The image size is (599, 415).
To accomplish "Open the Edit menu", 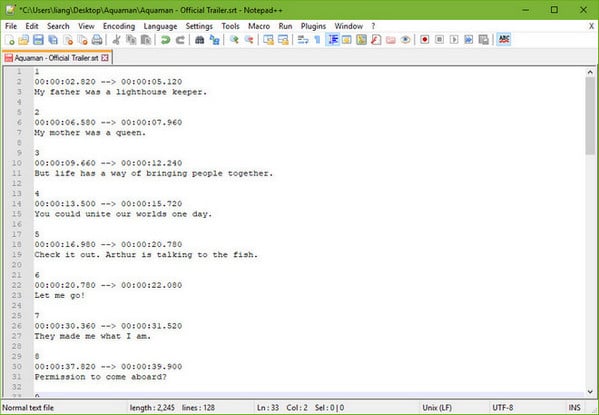I will point(32,26).
